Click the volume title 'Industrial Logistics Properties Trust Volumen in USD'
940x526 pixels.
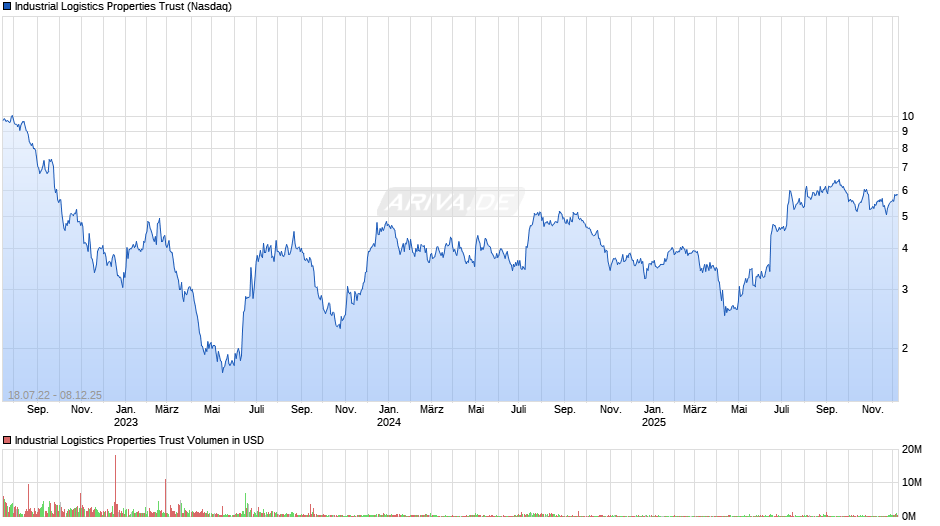pyautogui.click(x=139, y=440)
